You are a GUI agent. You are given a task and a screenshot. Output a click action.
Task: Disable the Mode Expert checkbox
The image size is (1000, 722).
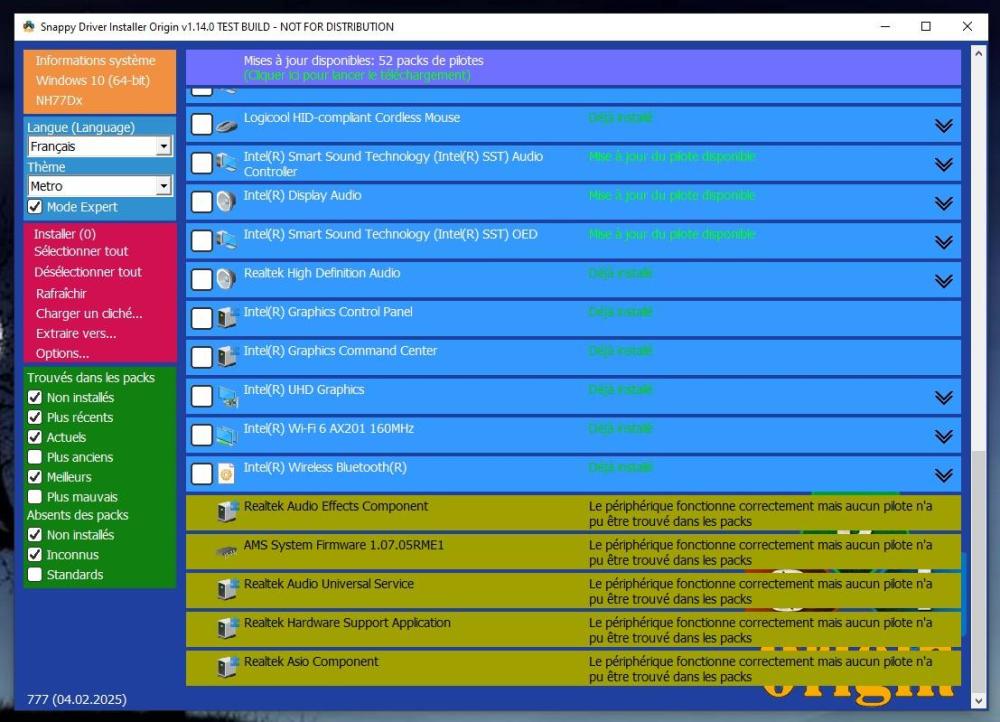[35, 207]
